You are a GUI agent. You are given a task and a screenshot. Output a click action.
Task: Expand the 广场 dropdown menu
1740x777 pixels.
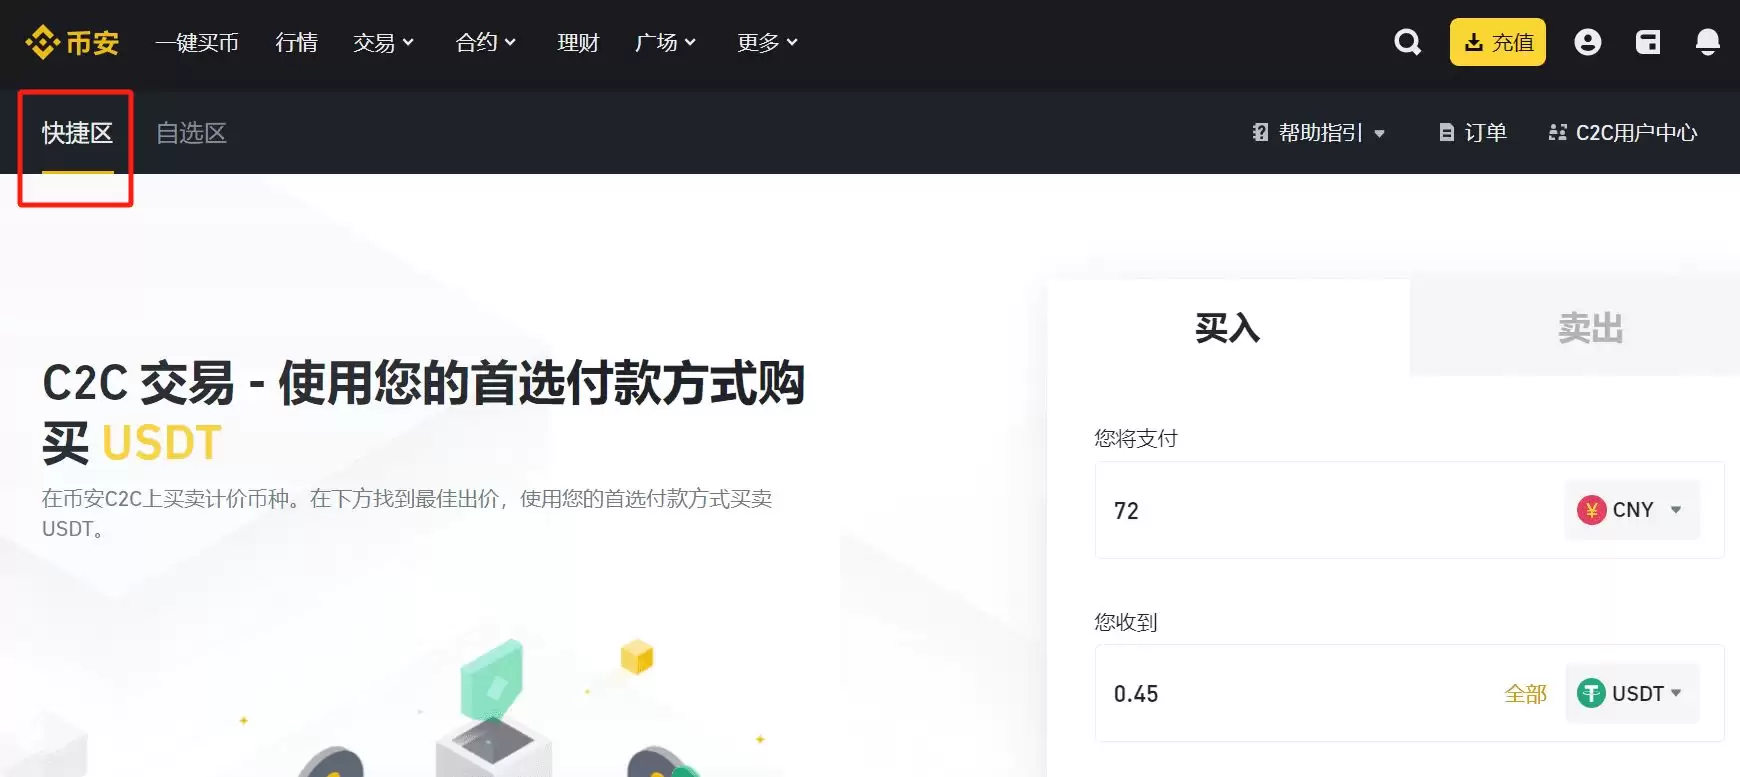(665, 42)
